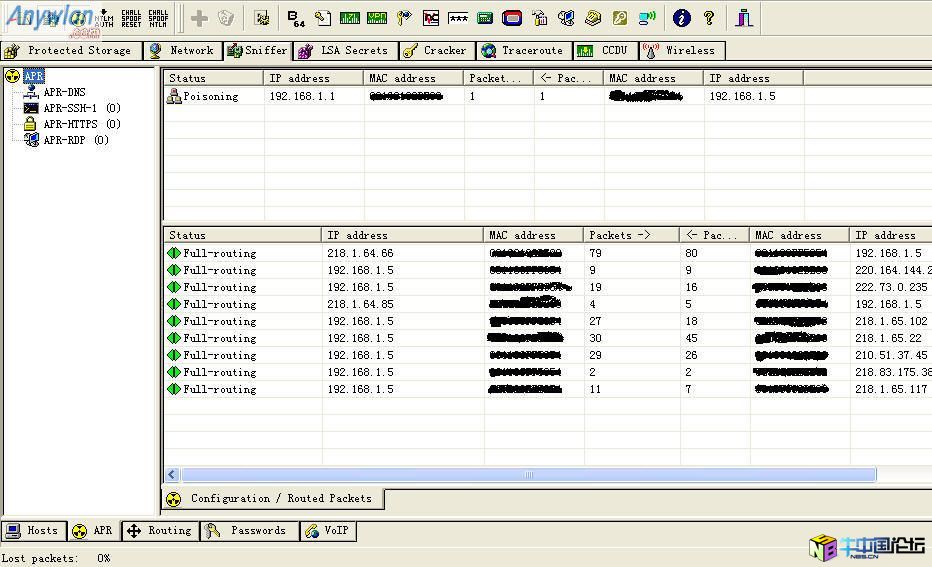The height and width of the screenshot is (567, 932).
Task: Click the blue info About icon
Action: 682,18
